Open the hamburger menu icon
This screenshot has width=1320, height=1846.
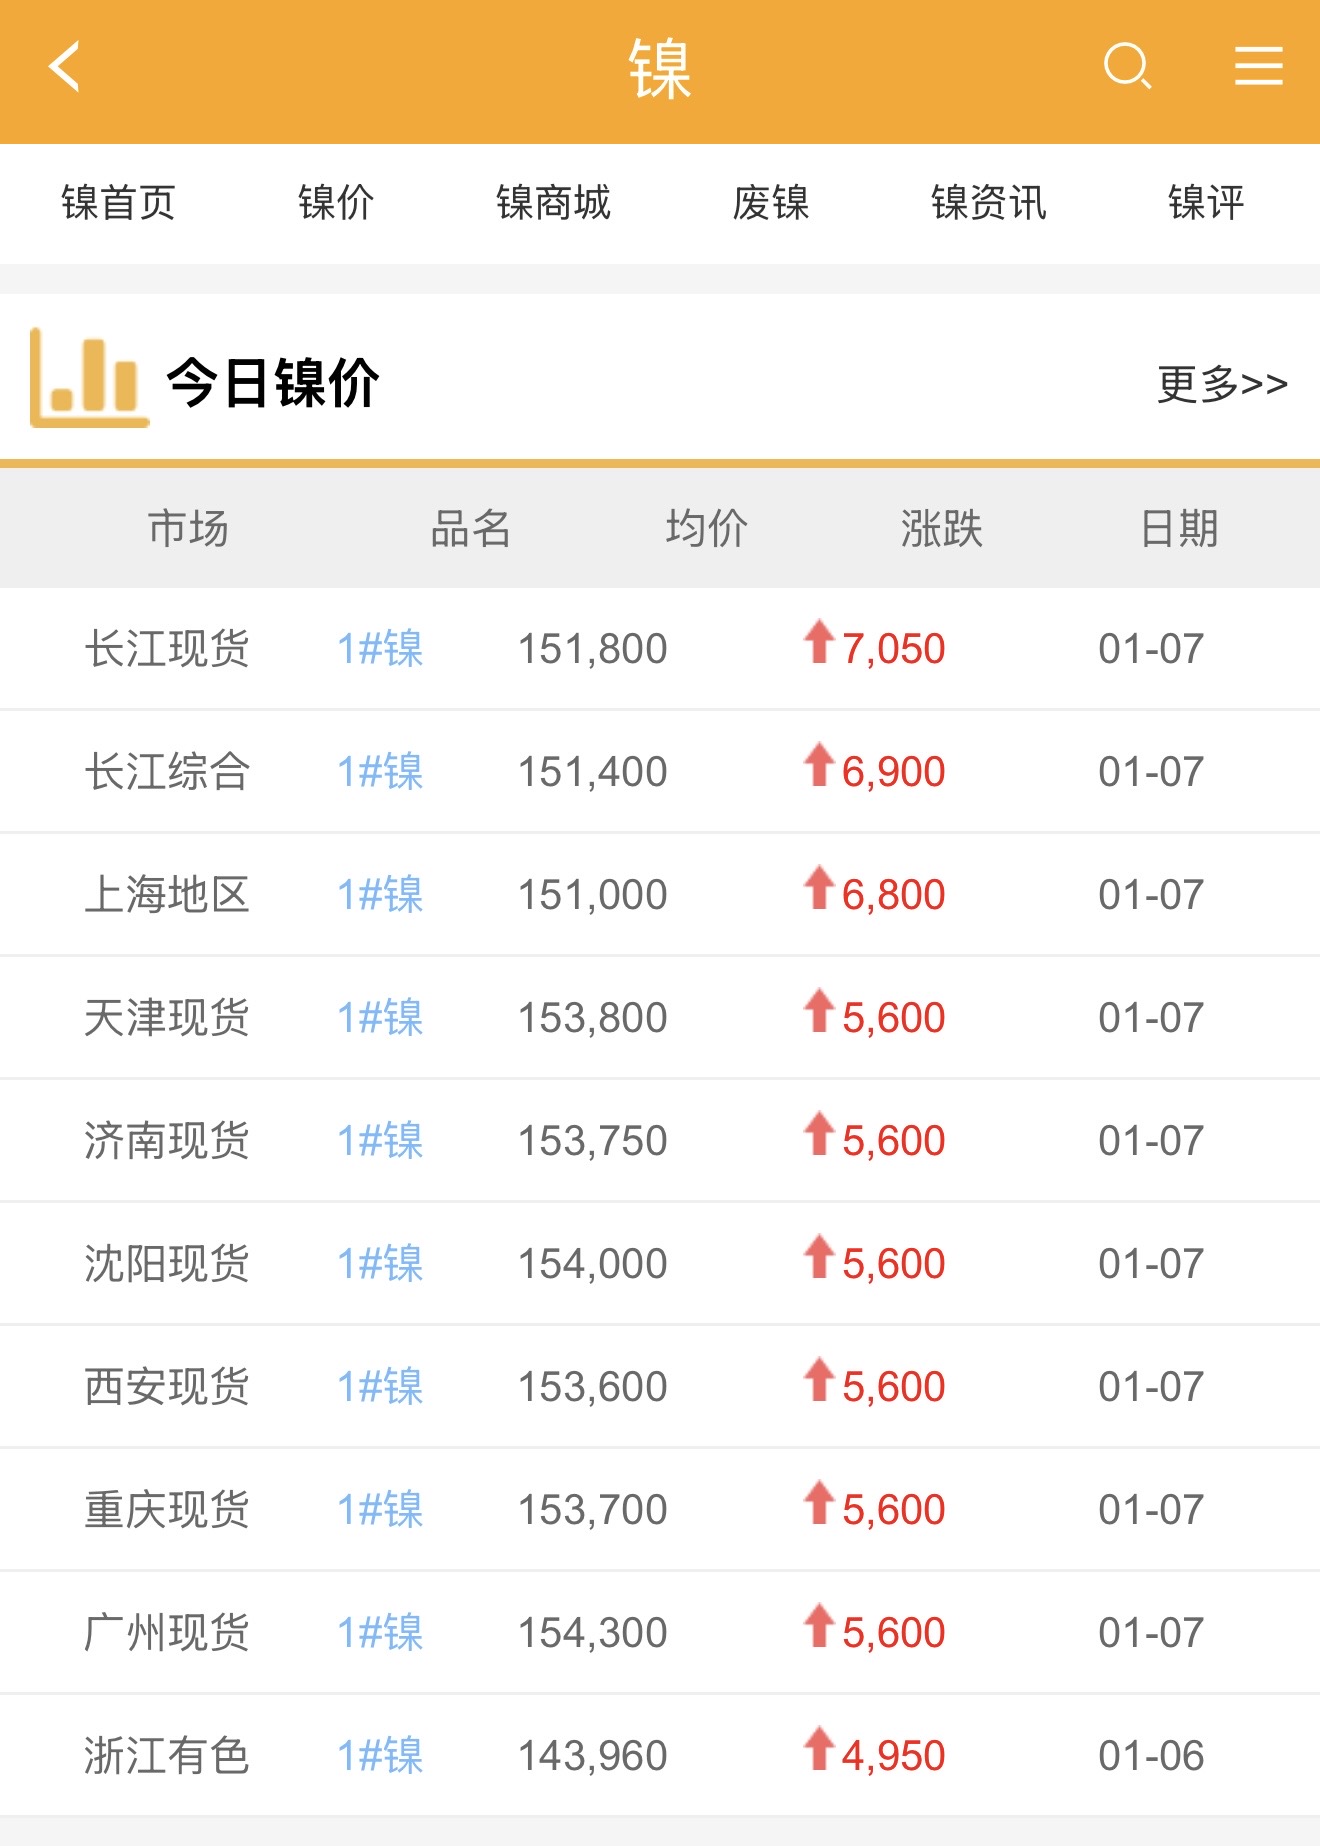pos(1258,67)
